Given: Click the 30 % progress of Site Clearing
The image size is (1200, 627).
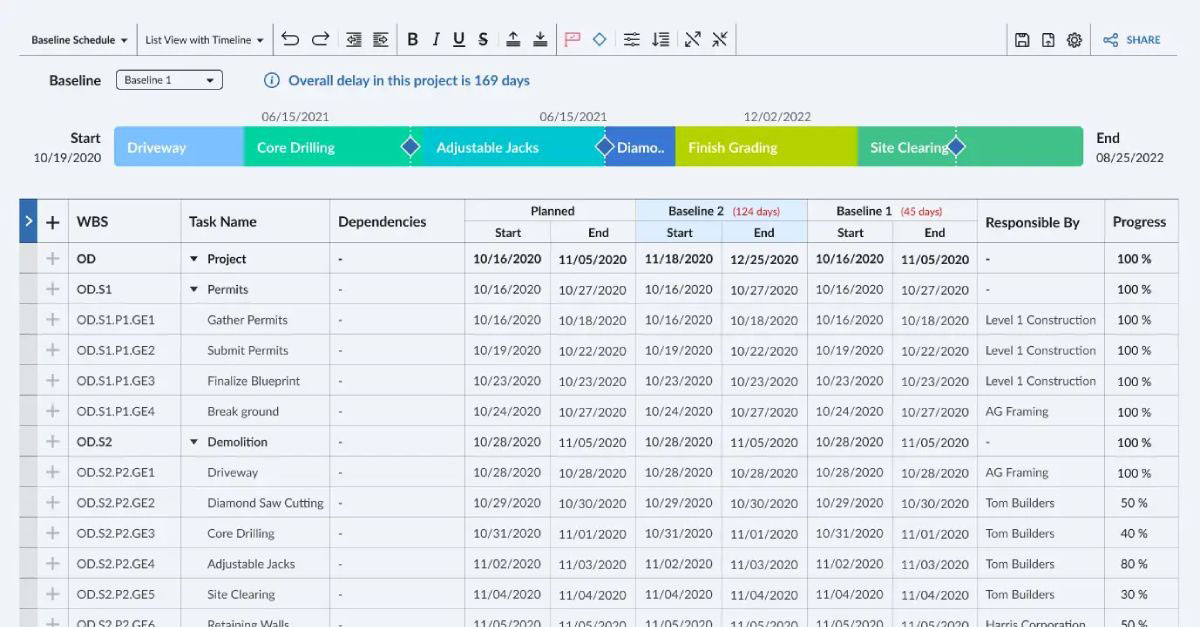Looking at the screenshot, I should [x=1134, y=594].
